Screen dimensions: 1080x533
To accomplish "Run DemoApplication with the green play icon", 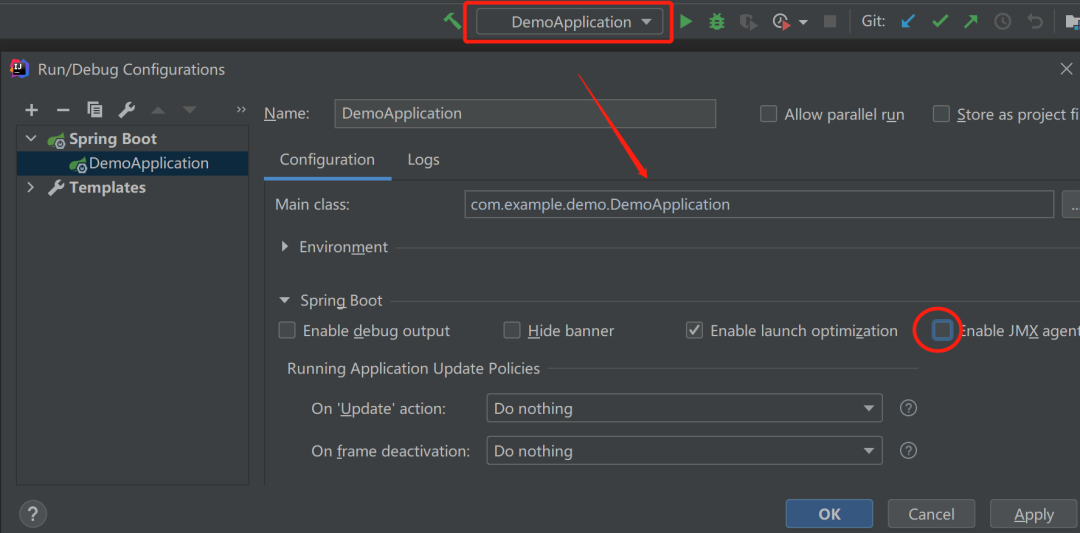I will click(x=686, y=22).
